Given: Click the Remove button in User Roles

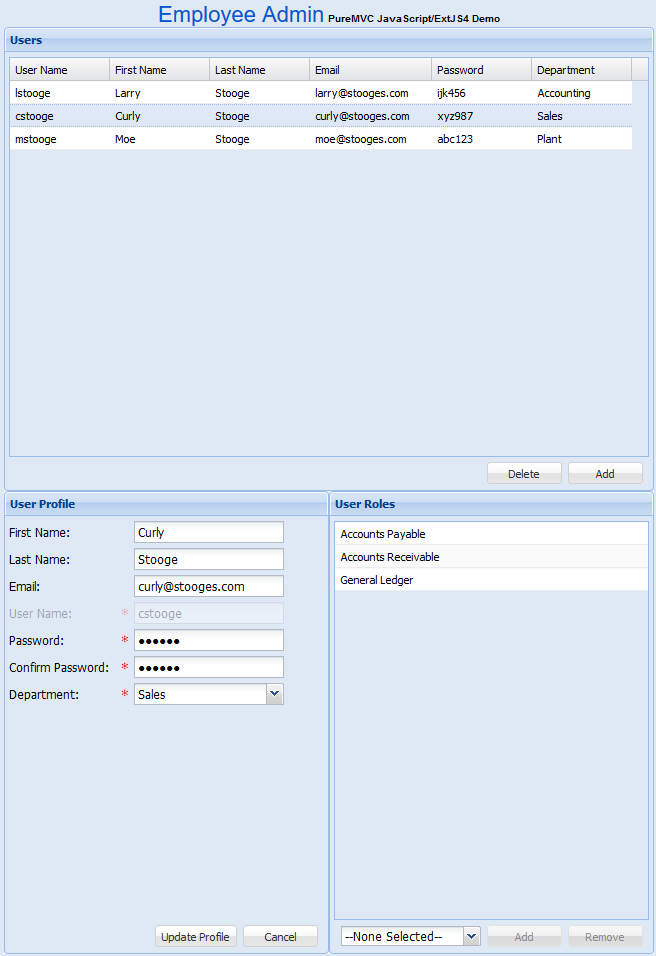Looking at the screenshot, I should click(605, 936).
